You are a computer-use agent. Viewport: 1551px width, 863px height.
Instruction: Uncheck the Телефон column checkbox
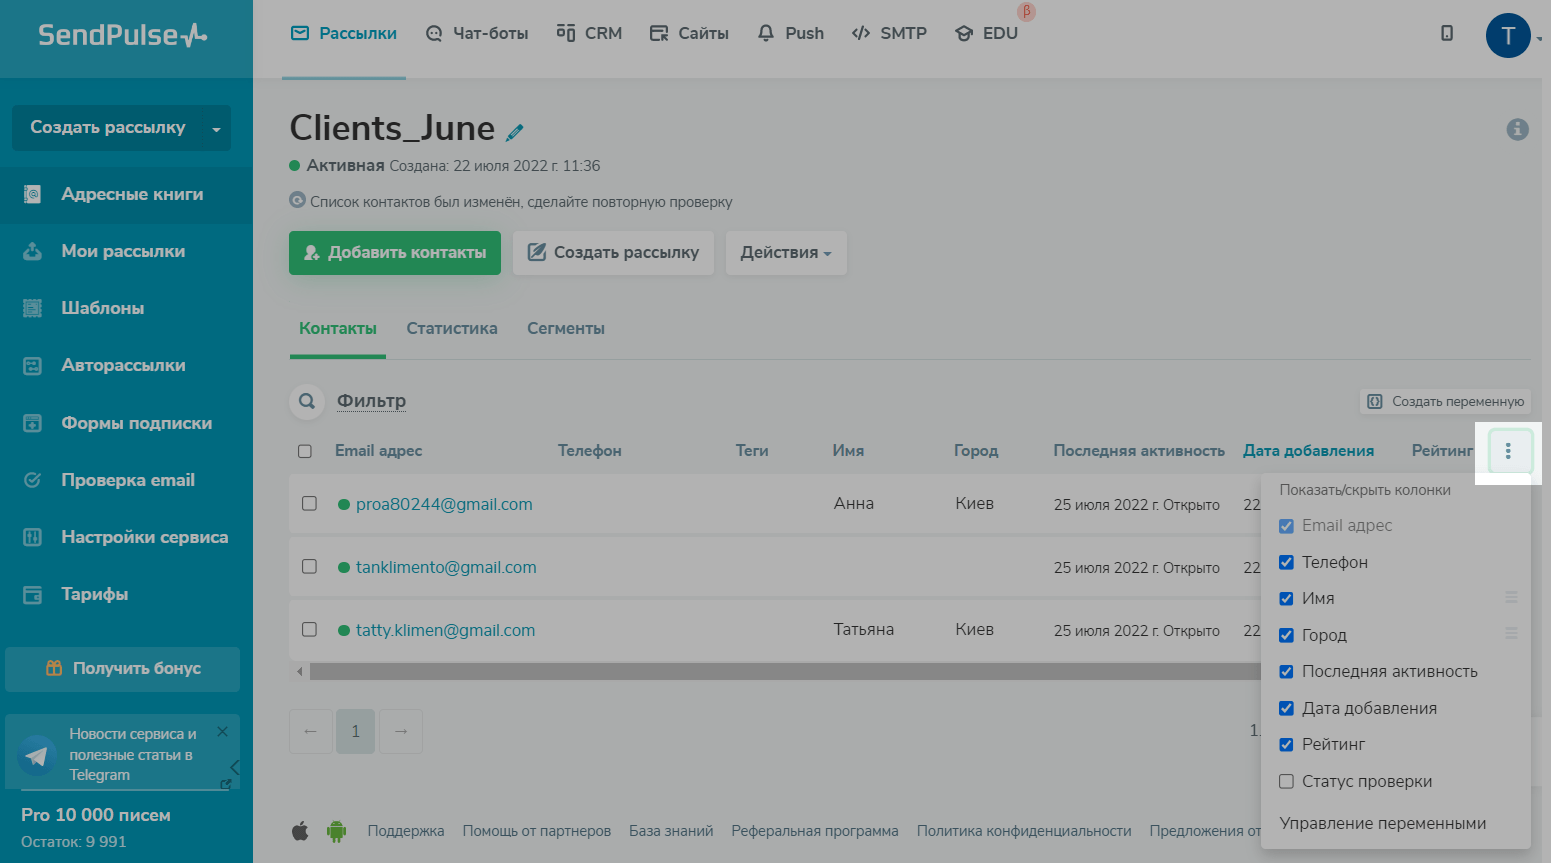(x=1286, y=562)
